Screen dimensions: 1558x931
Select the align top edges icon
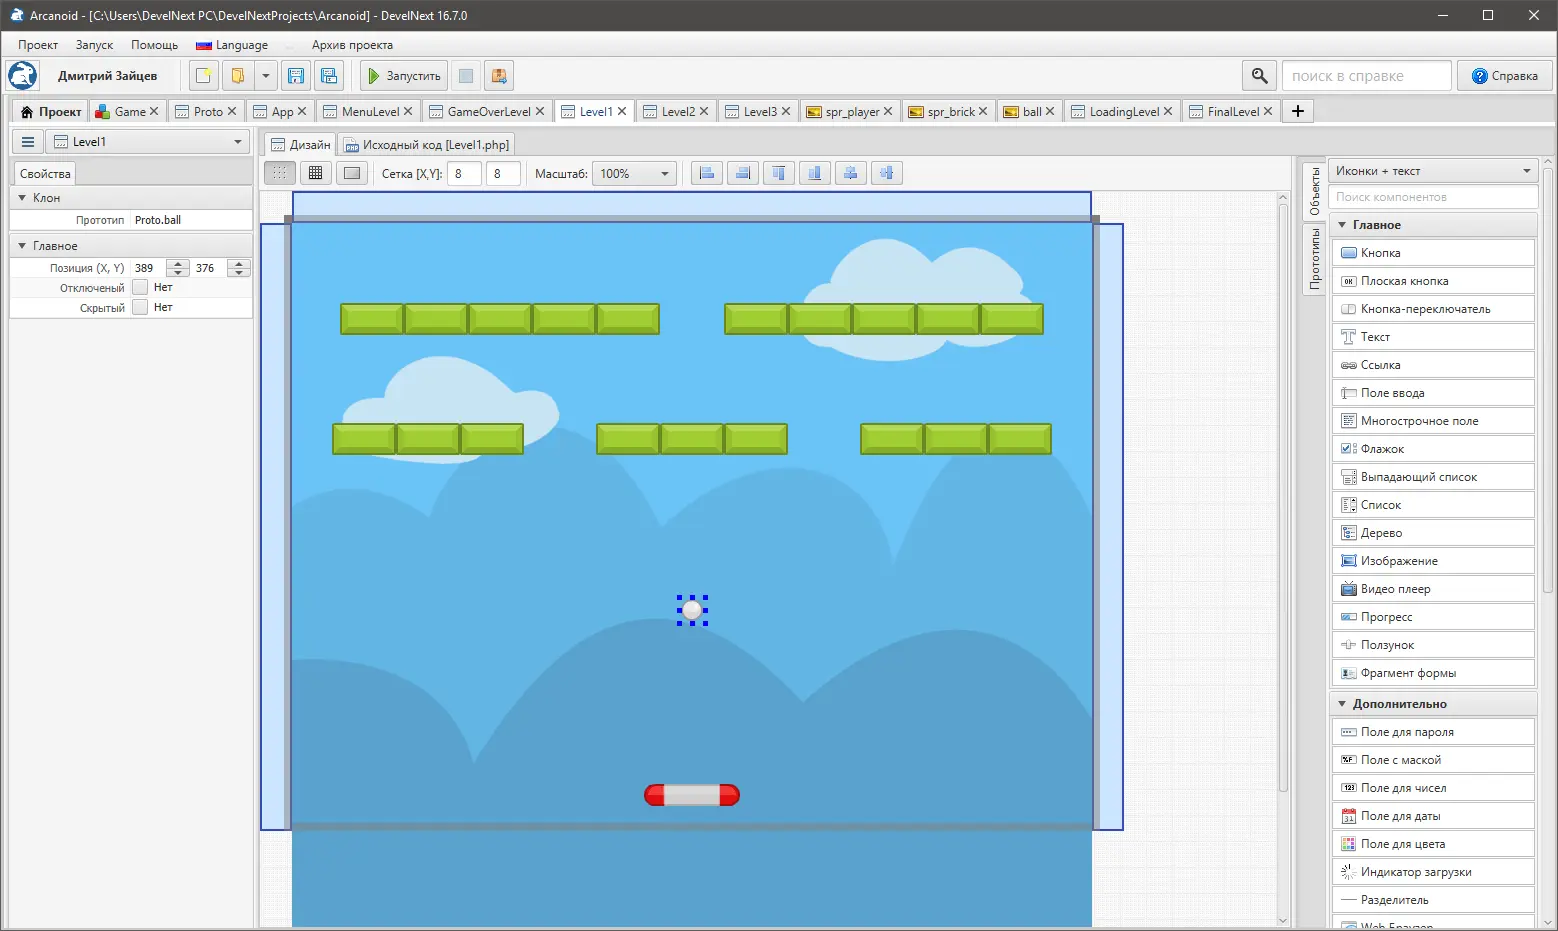point(779,173)
